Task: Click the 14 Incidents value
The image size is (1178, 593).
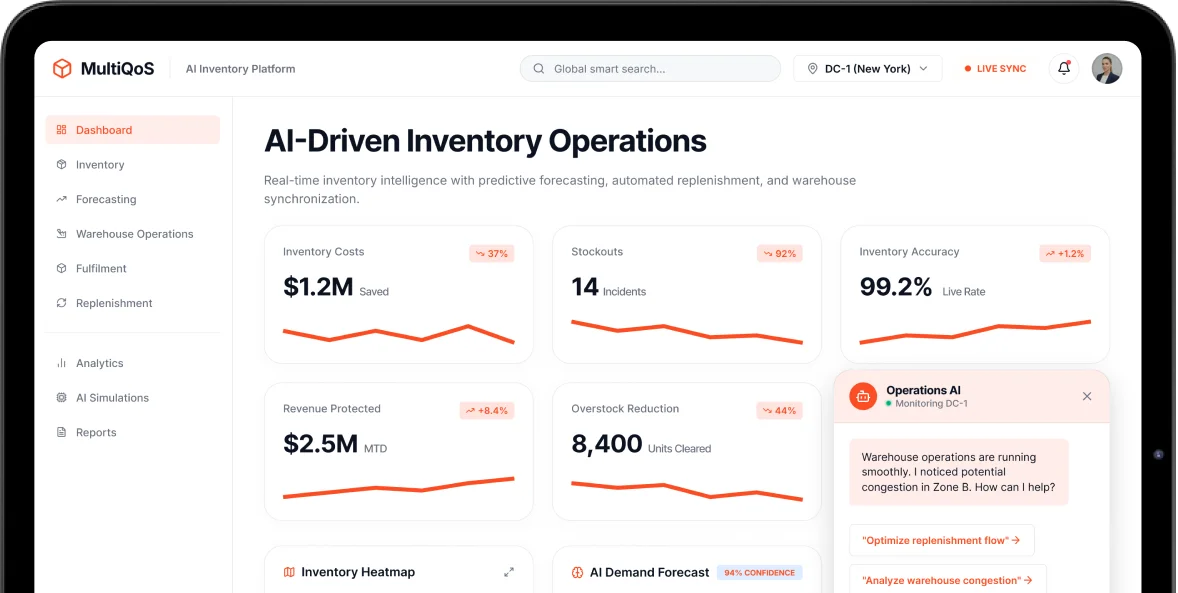Action: pos(609,287)
